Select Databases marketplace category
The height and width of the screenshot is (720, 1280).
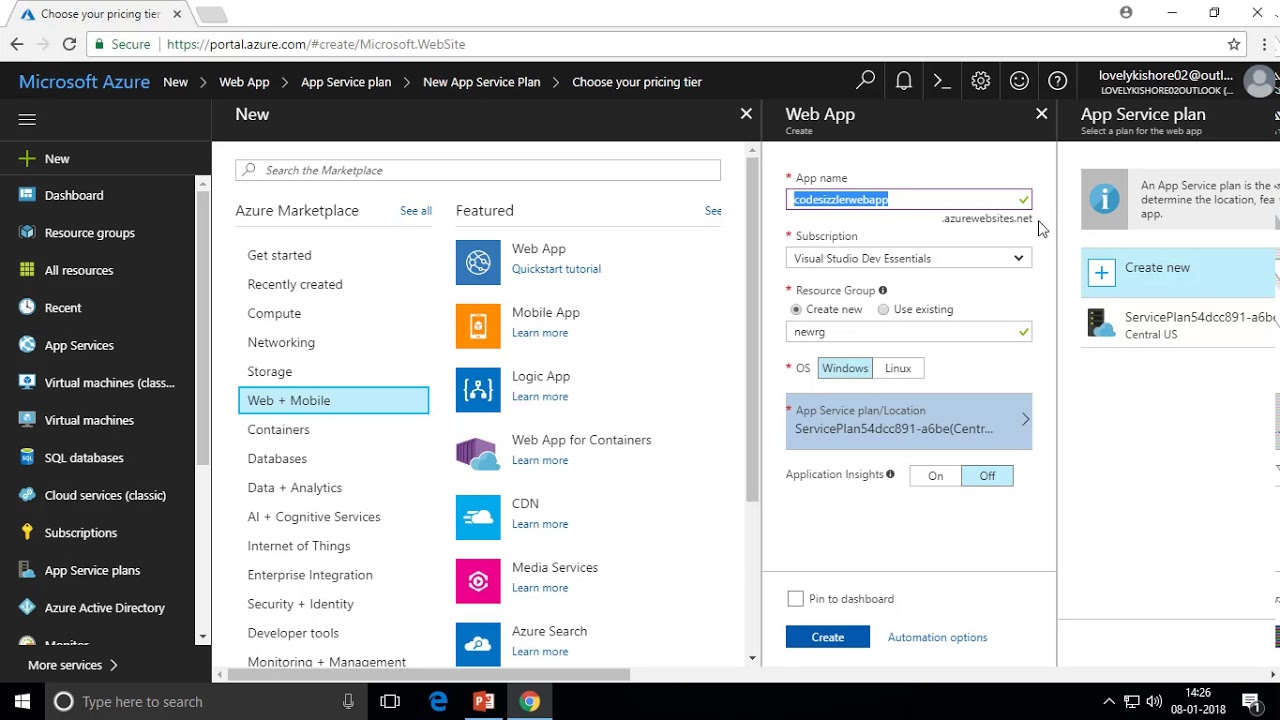pos(277,459)
